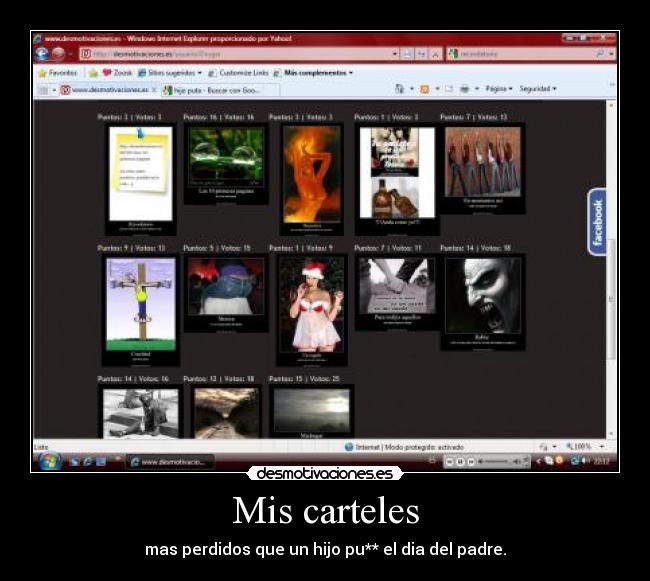The image size is (650, 581).
Task: Click the taskbar clock
Action: (601, 460)
